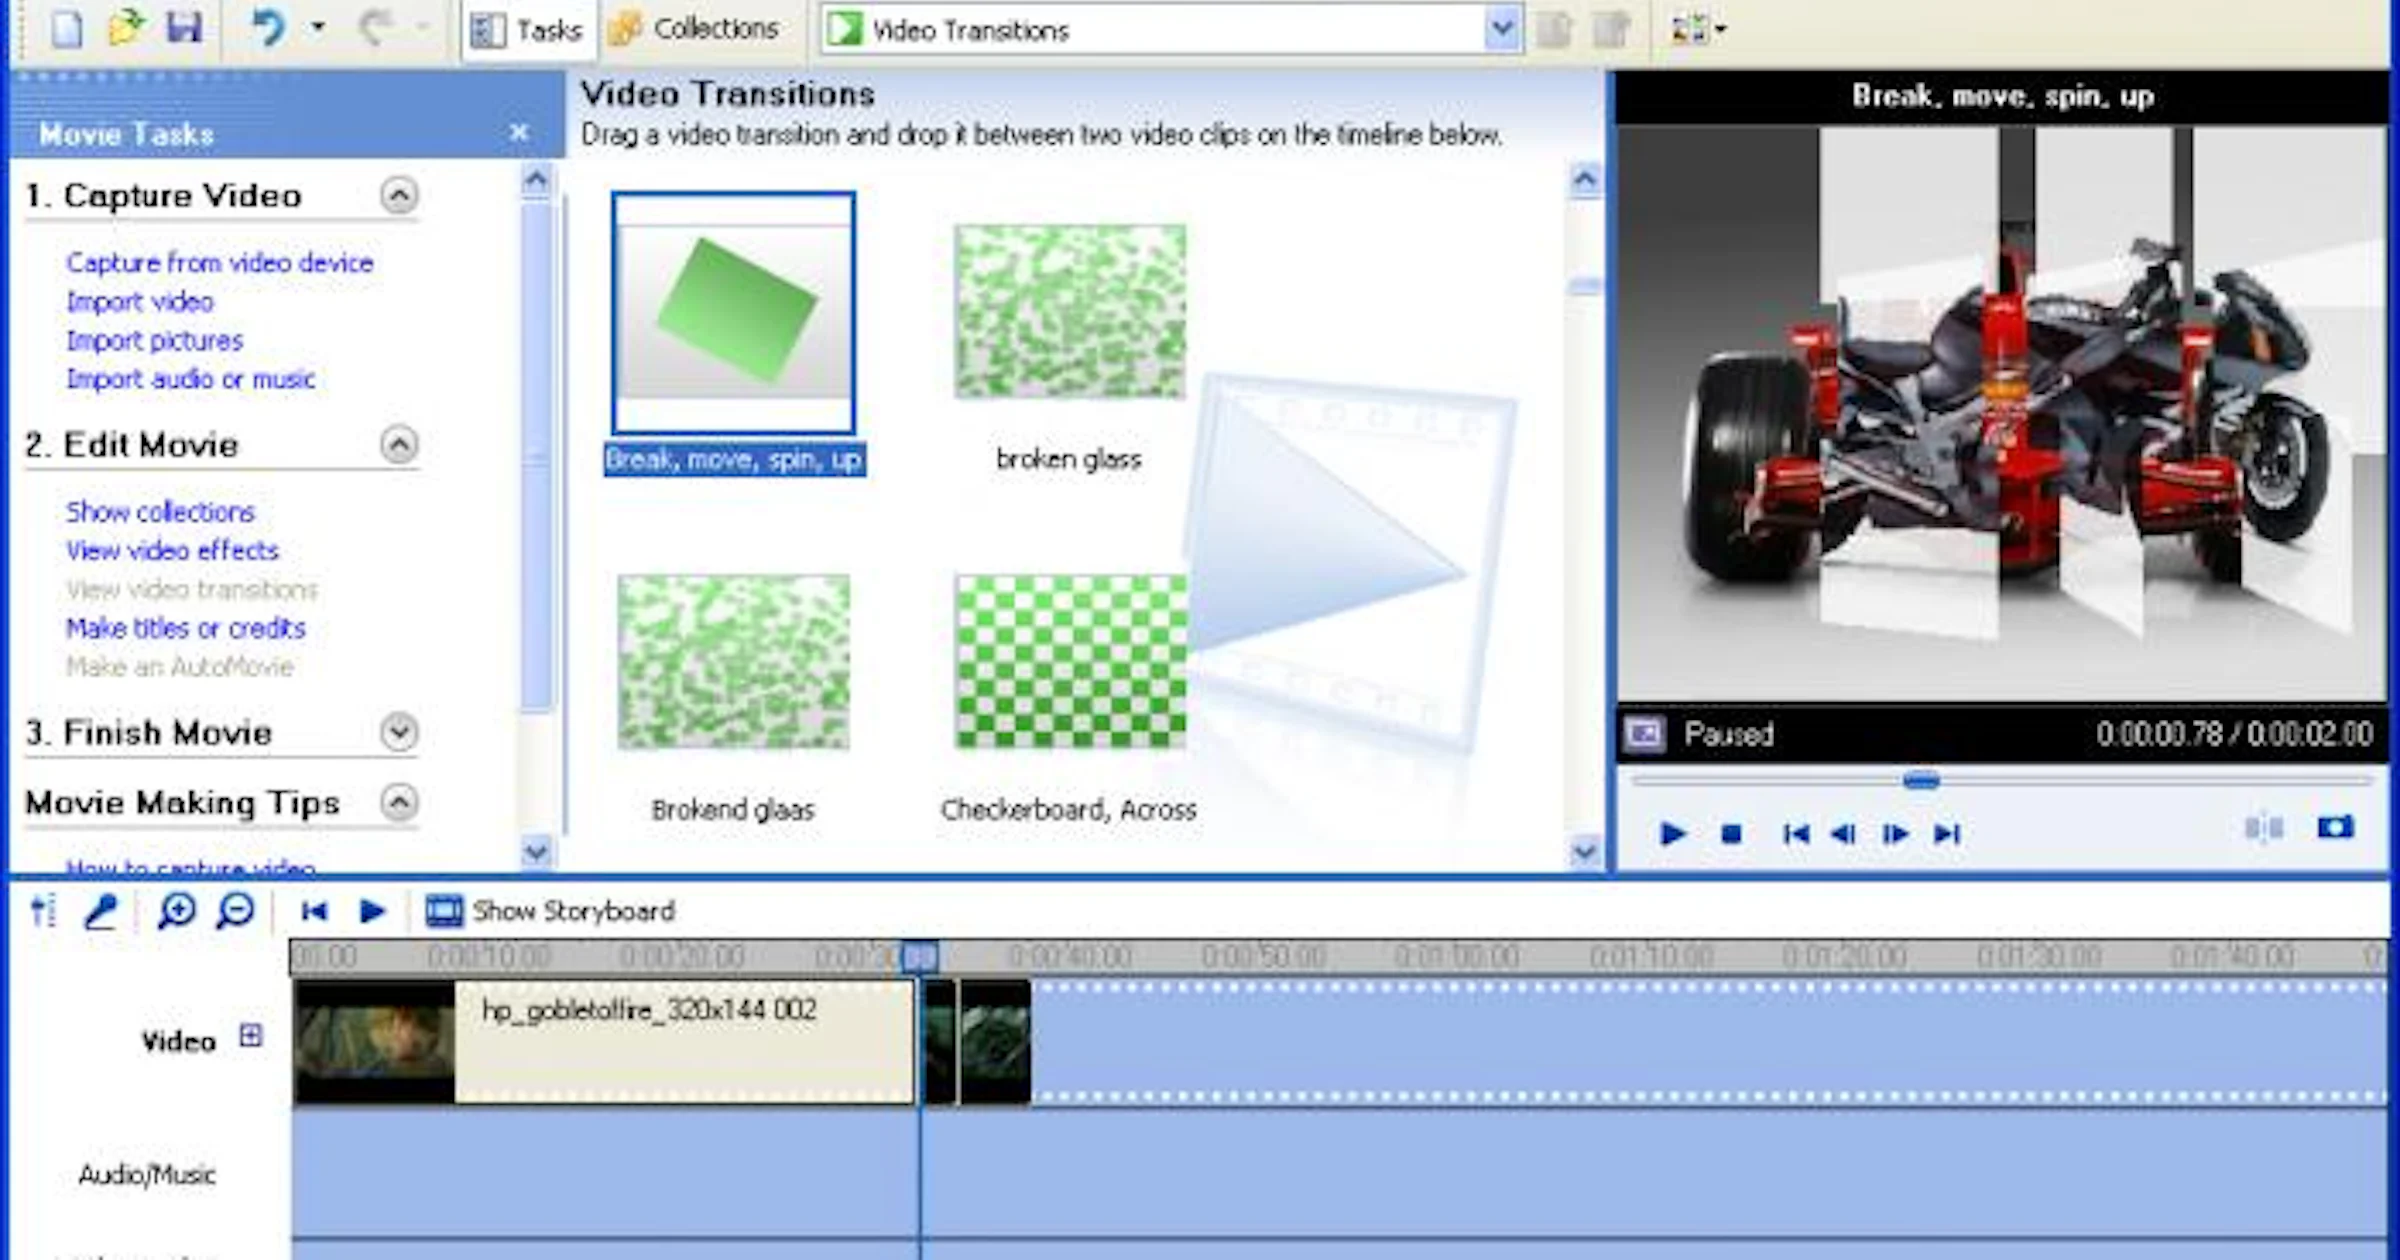
Task: Zoom out the timeline
Action: click(x=235, y=911)
